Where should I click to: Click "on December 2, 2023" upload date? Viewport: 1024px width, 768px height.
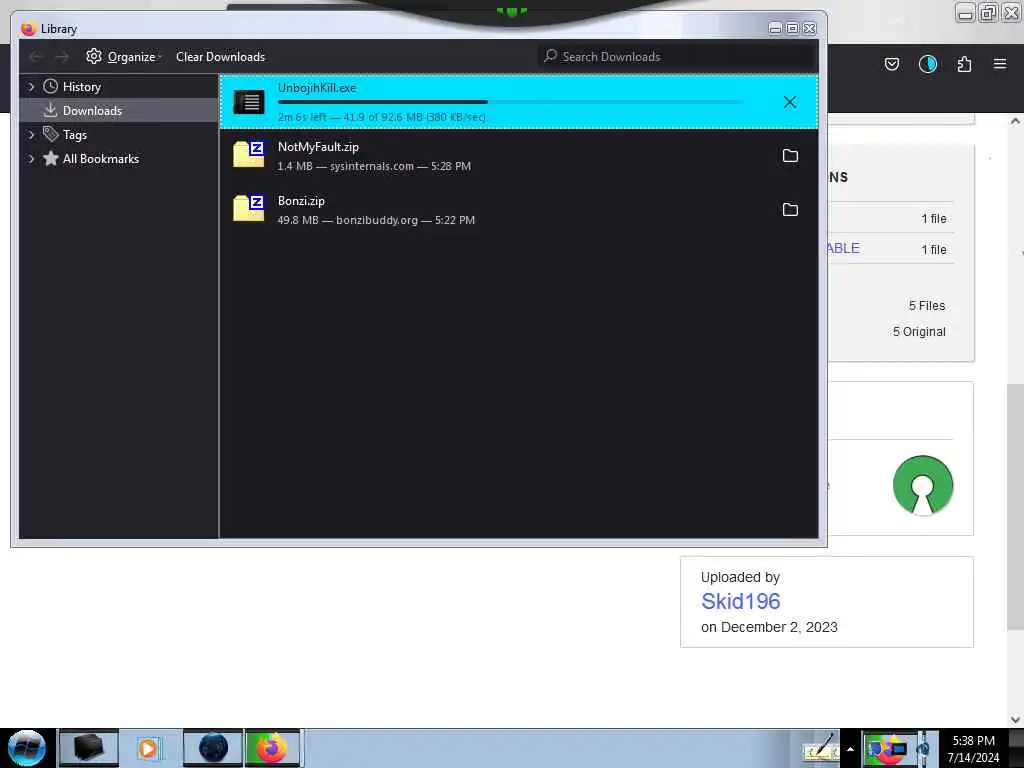(769, 628)
